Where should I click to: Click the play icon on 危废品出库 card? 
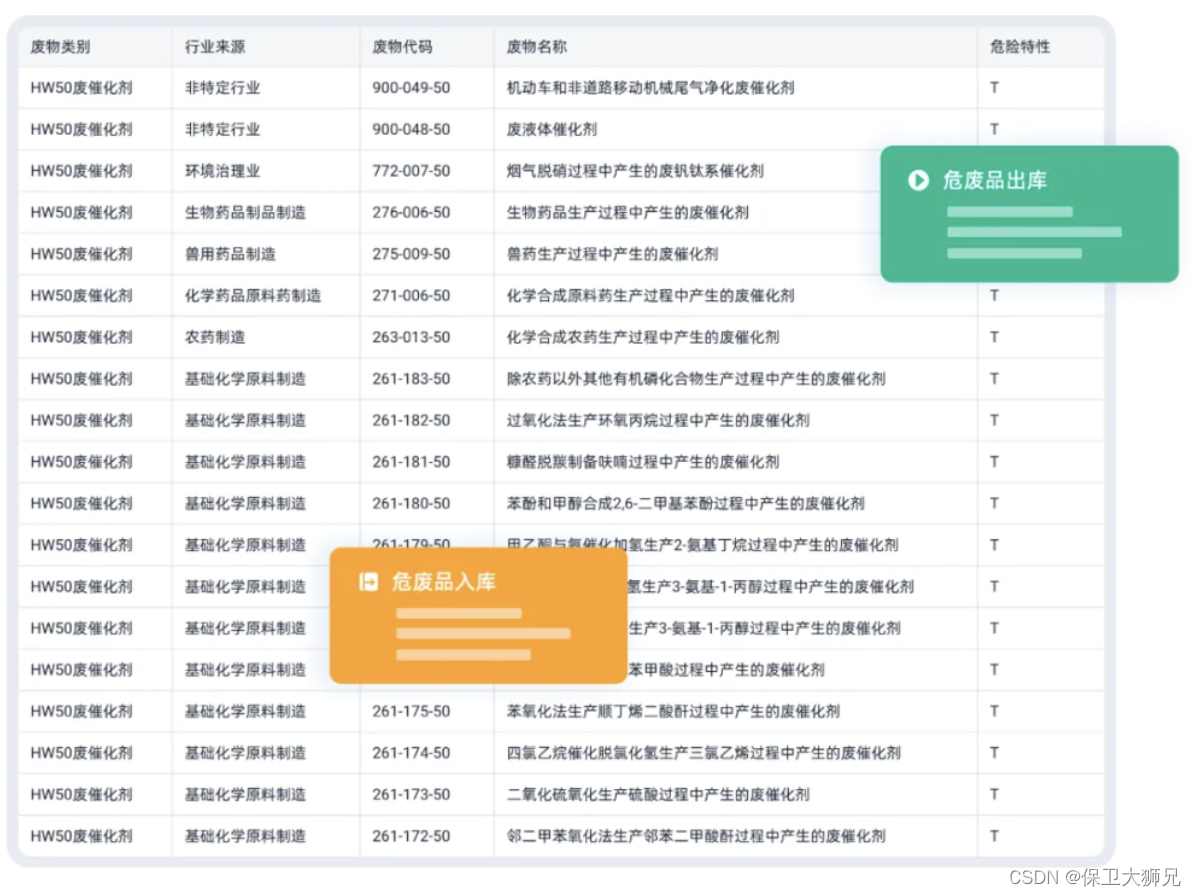click(918, 180)
